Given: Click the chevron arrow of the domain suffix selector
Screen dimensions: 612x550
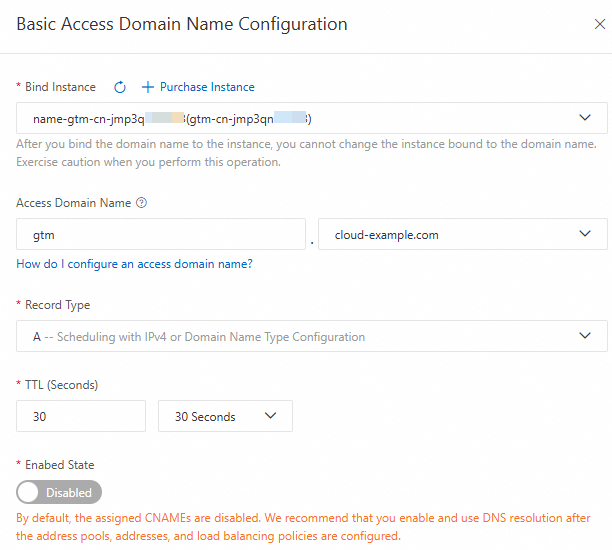Looking at the screenshot, I should click(585, 235).
